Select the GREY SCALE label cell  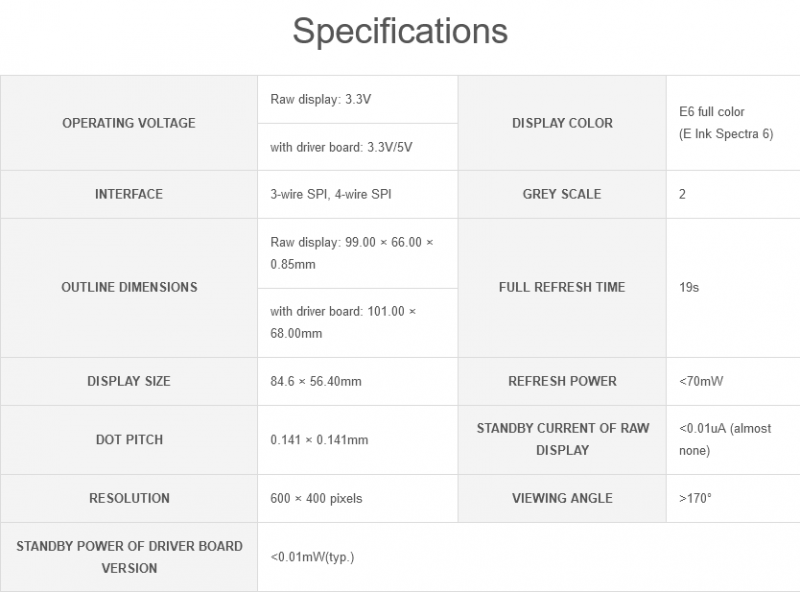pyautogui.click(x=562, y=194)
